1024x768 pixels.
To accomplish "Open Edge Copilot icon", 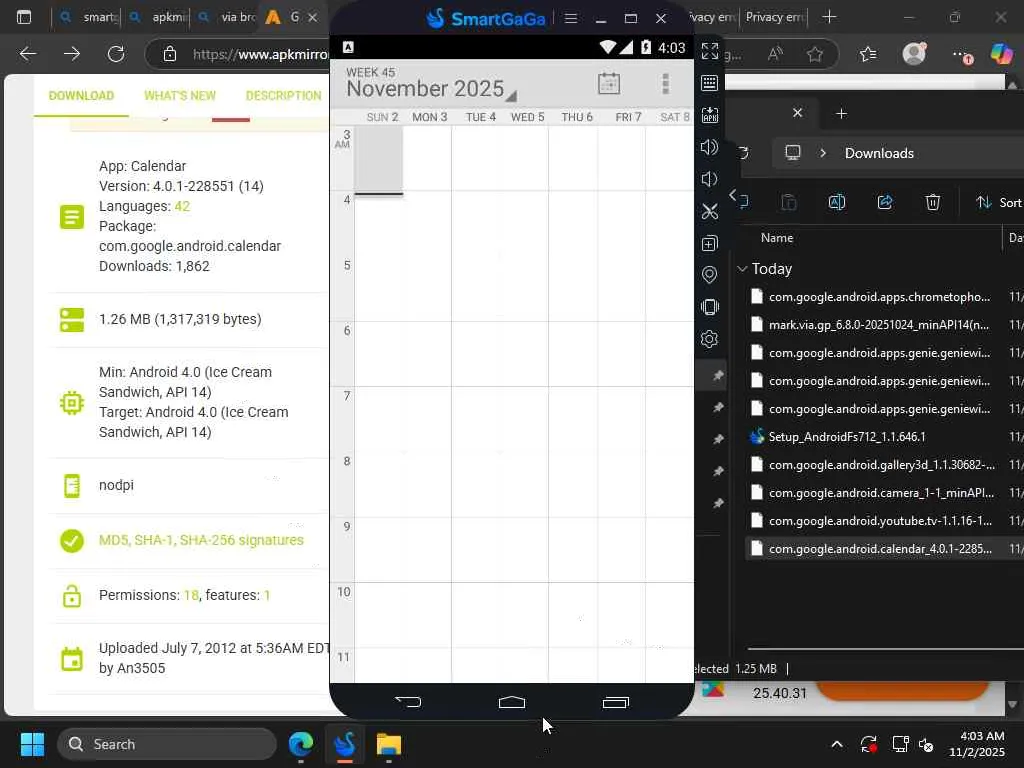I will pyautogui.click(x=1000, y=54).
